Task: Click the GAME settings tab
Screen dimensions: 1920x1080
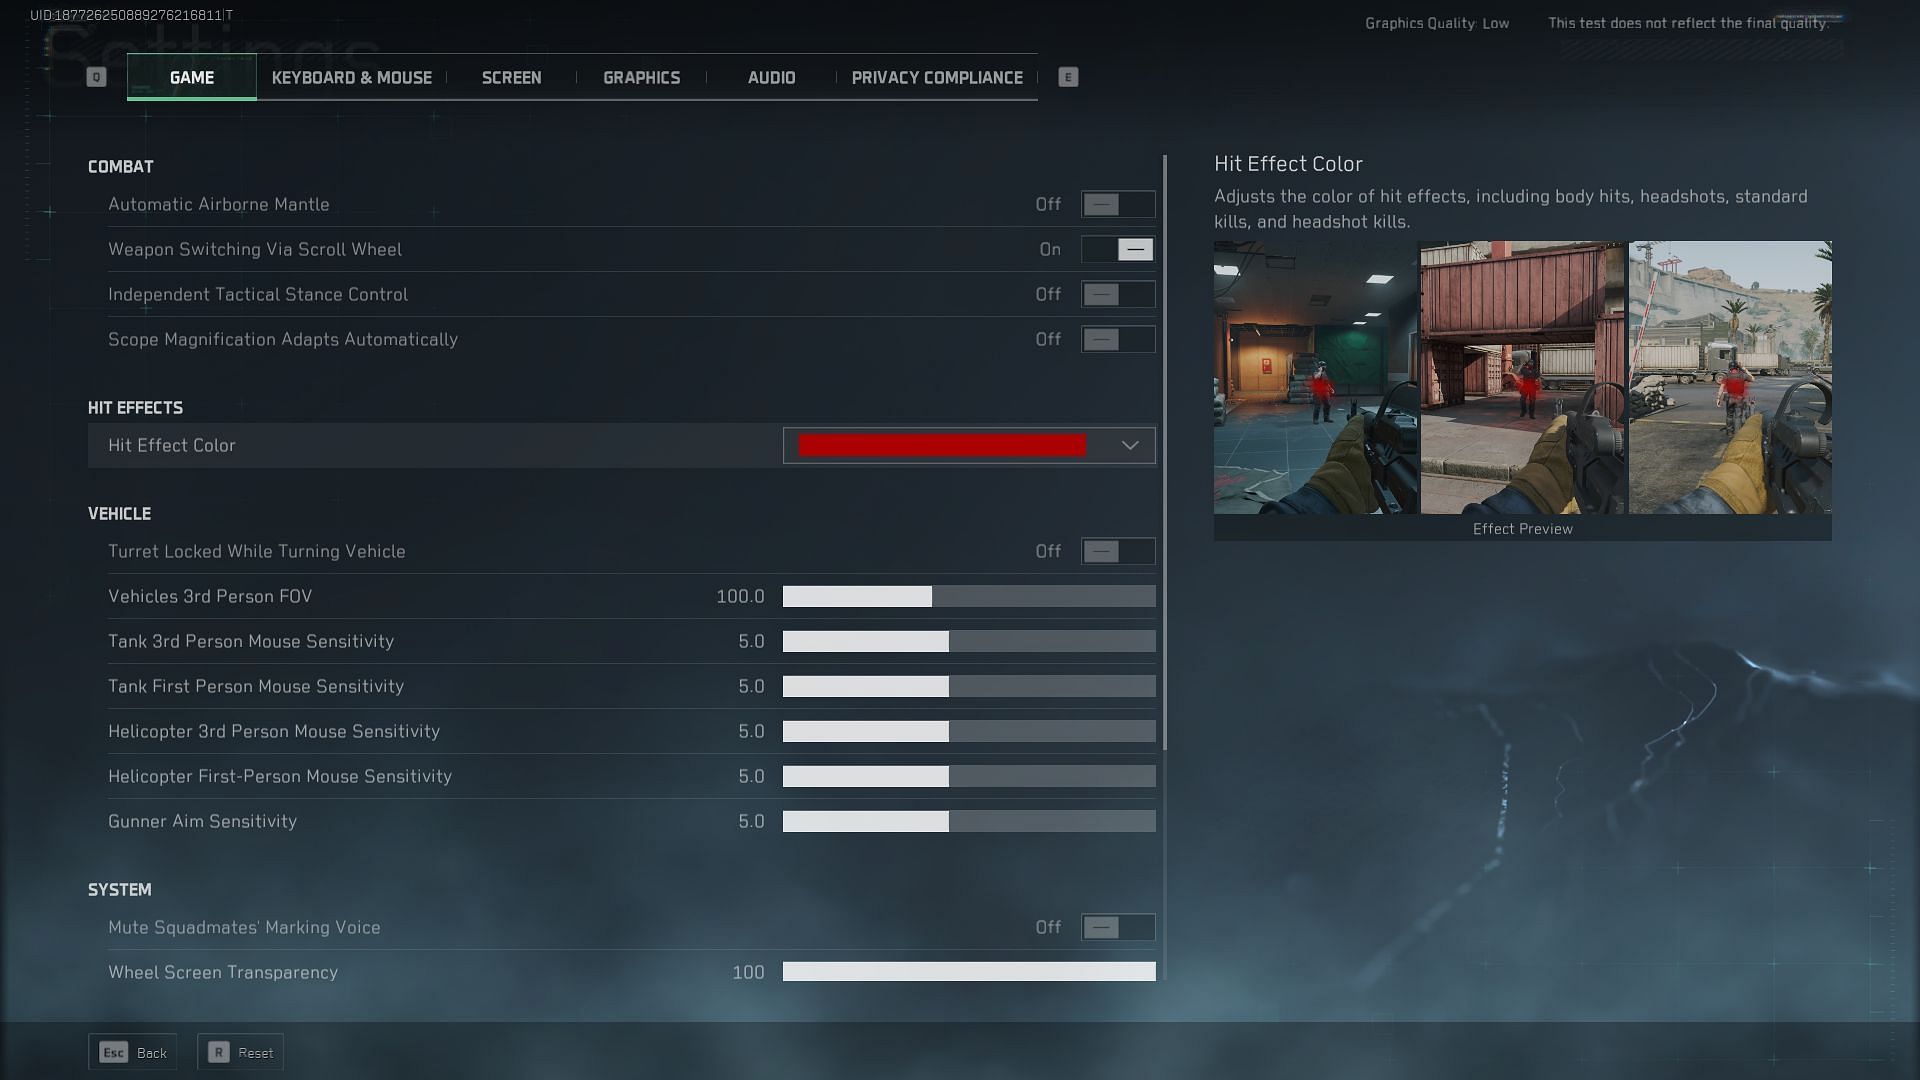Action: point(191,76)
